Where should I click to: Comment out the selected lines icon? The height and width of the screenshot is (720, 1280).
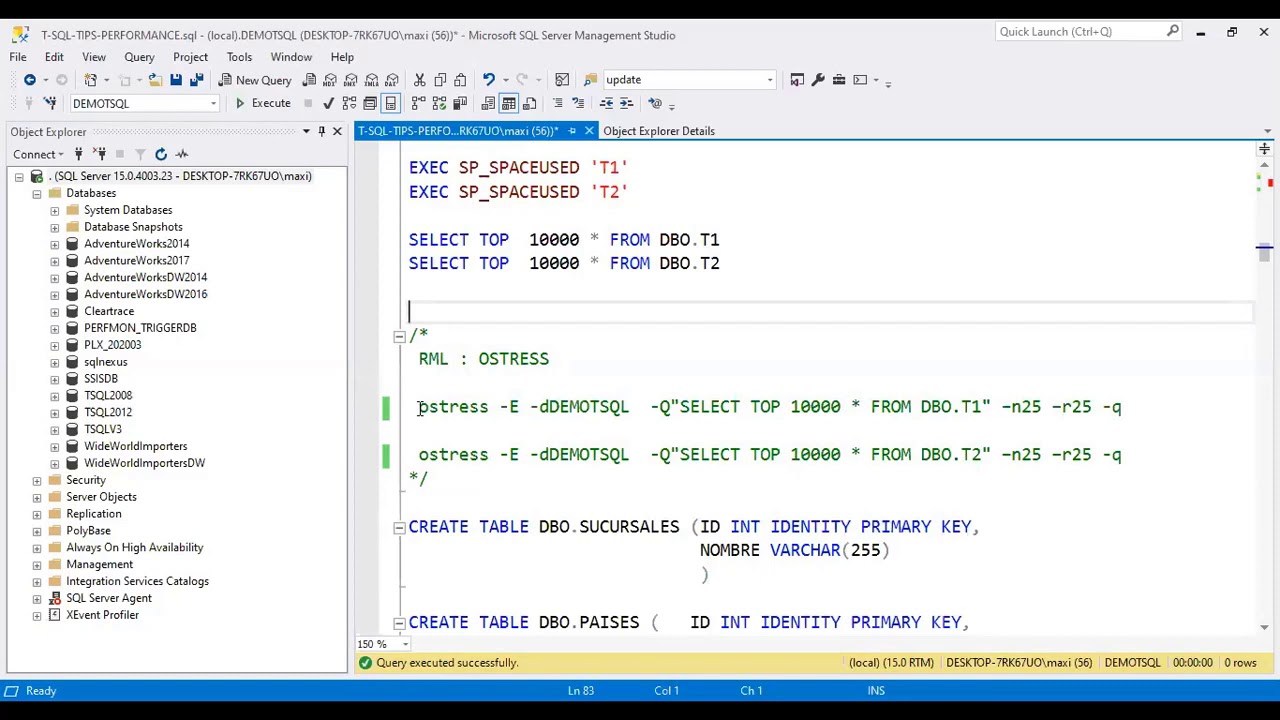(x=558, y=103)
